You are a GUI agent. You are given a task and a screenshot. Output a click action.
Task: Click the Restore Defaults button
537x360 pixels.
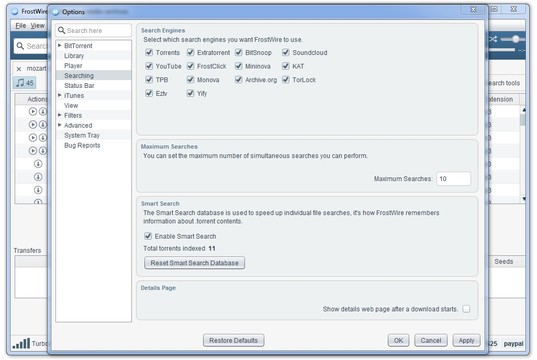(233, 340)
